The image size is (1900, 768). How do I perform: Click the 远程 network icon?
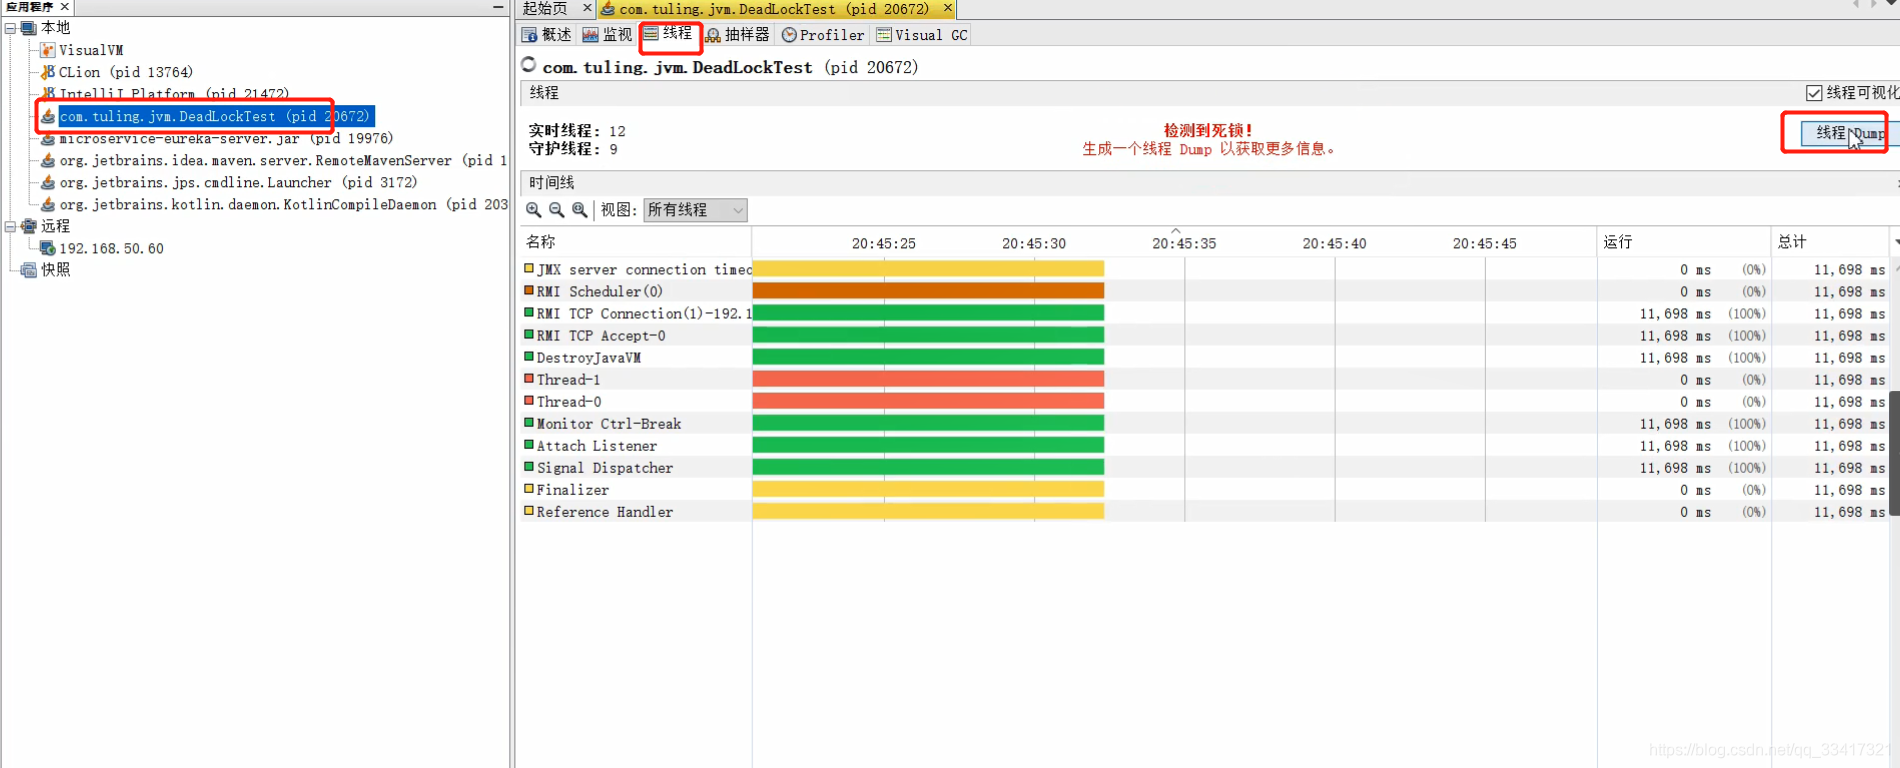(29, 226)
